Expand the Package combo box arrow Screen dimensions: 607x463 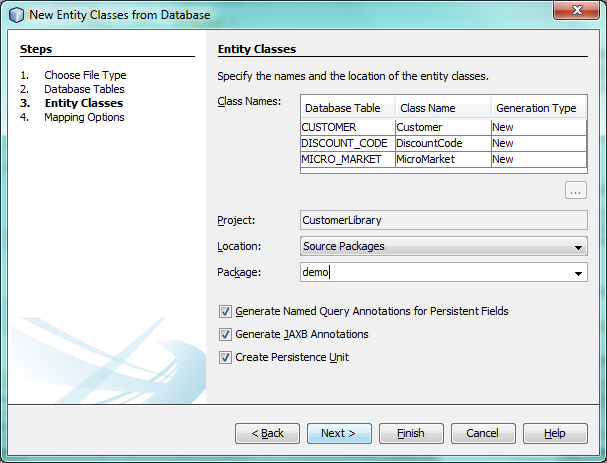tap(579, 272)
